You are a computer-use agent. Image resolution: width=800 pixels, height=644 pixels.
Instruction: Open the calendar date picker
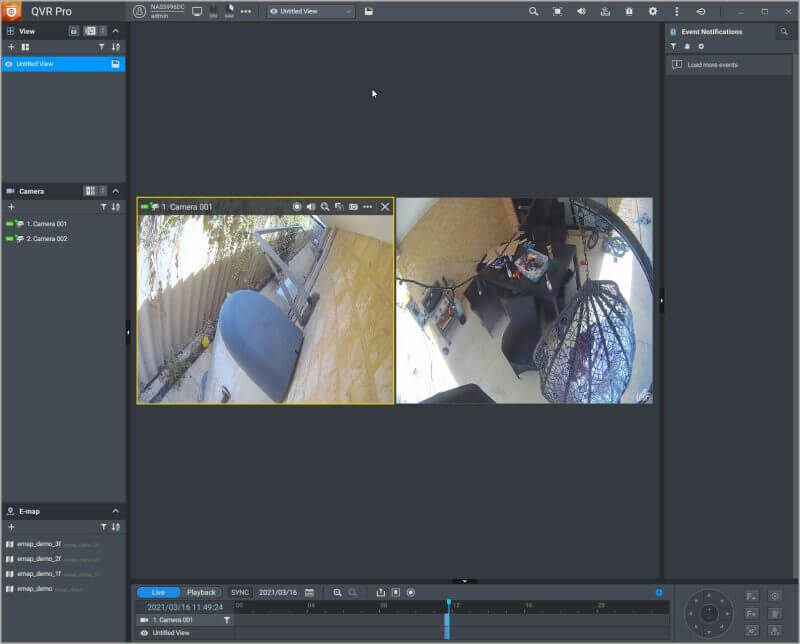[309, 592]
